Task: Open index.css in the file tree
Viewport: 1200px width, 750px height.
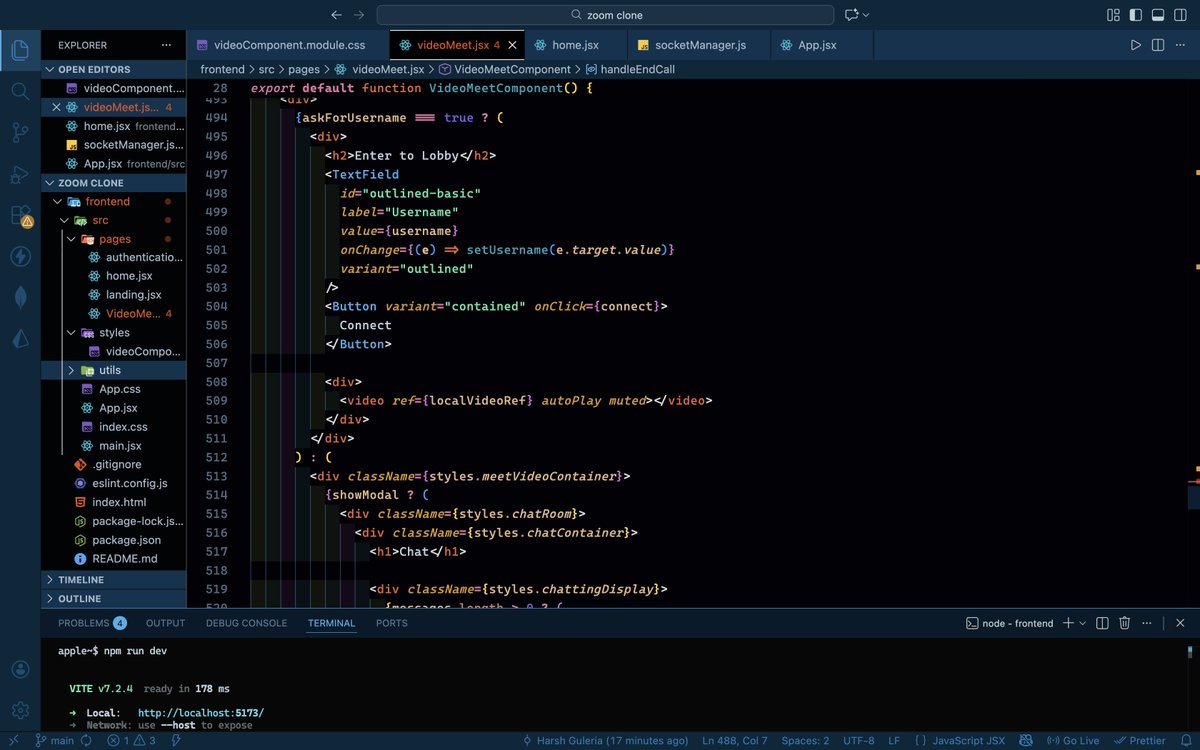Action: (113, 427)
